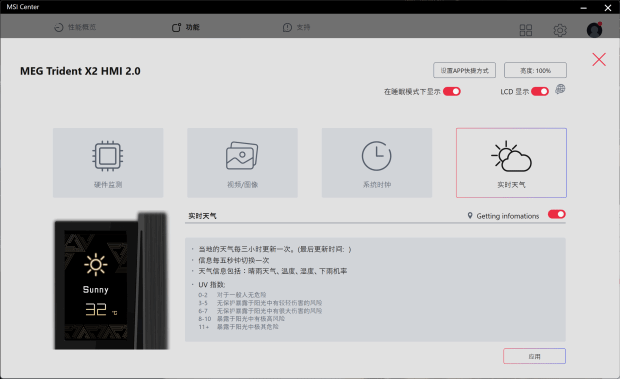Screen dimensions: 620x379
Task: Choose the 系统时钟 clock icon tile
Action: tap(376, 162)
